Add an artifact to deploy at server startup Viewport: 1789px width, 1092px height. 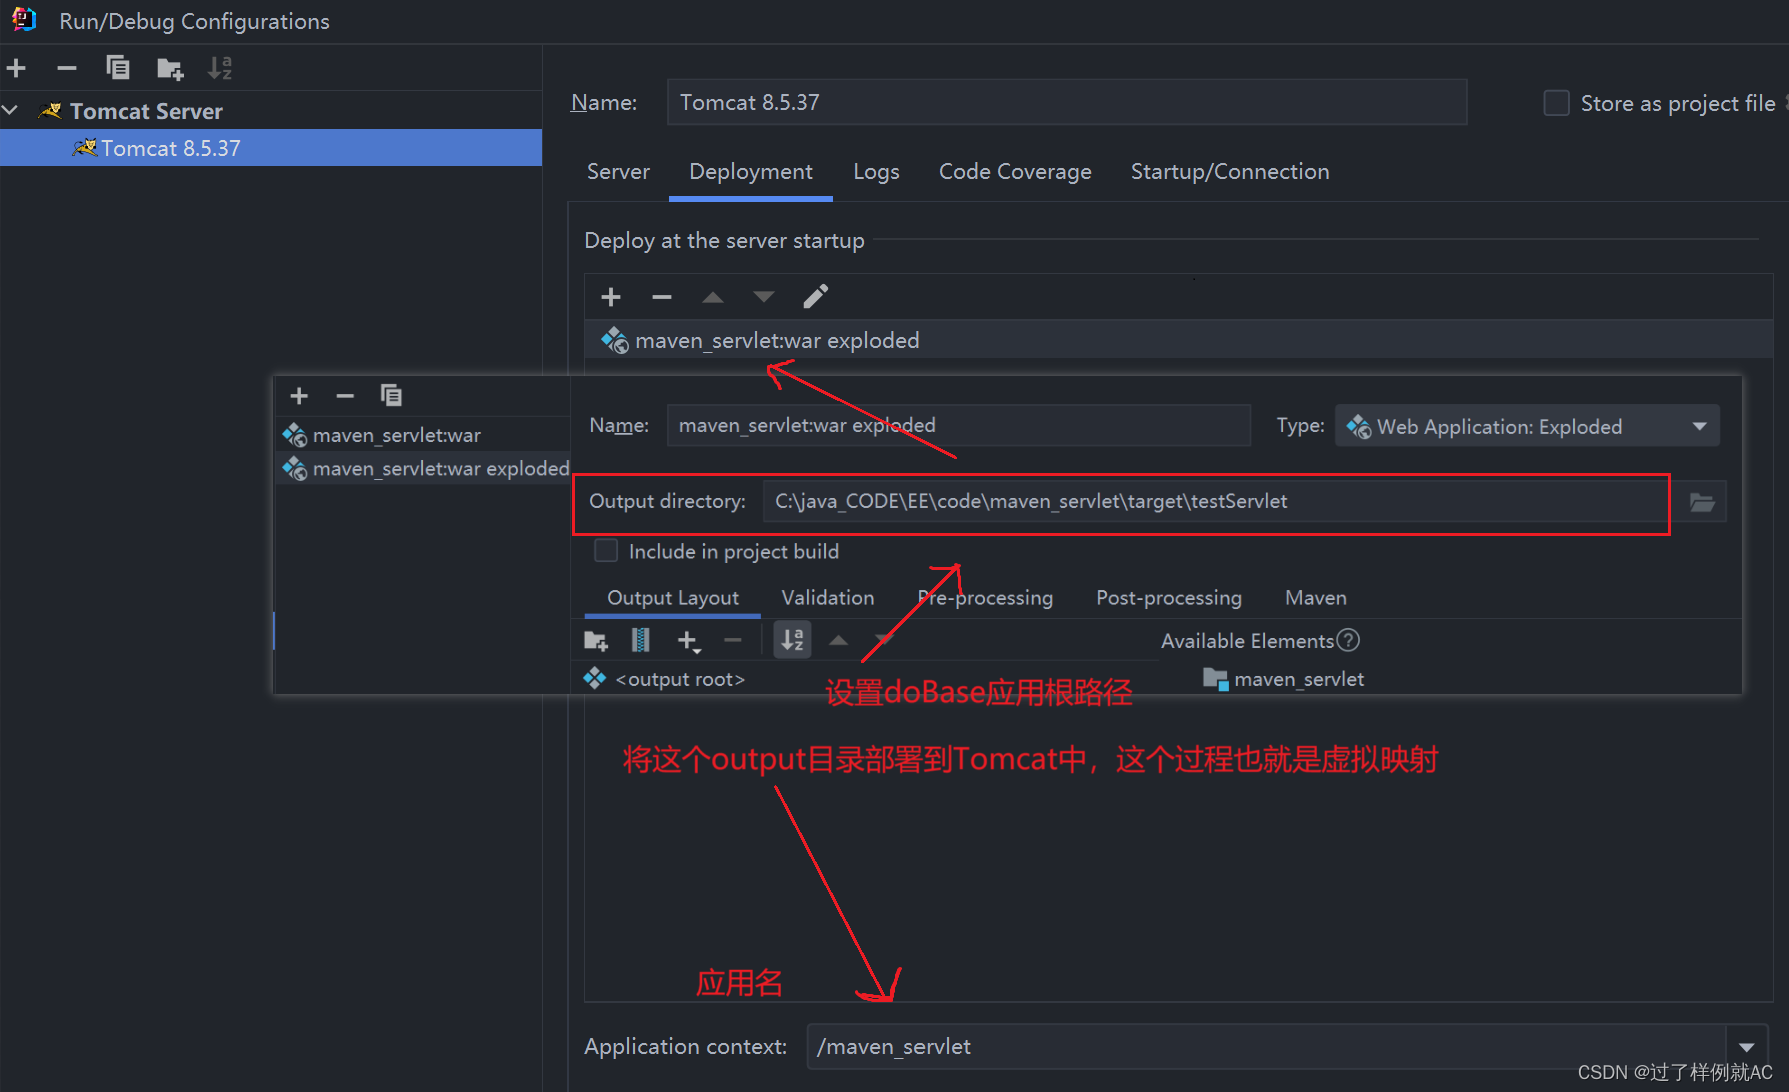click(610, 296)
